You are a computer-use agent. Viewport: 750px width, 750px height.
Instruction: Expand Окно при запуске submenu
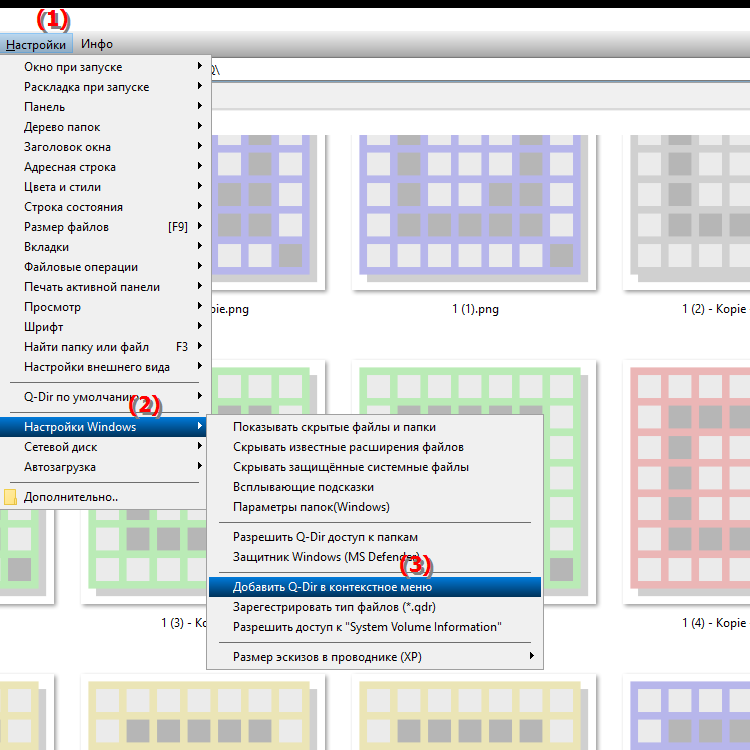pos(104,67)
